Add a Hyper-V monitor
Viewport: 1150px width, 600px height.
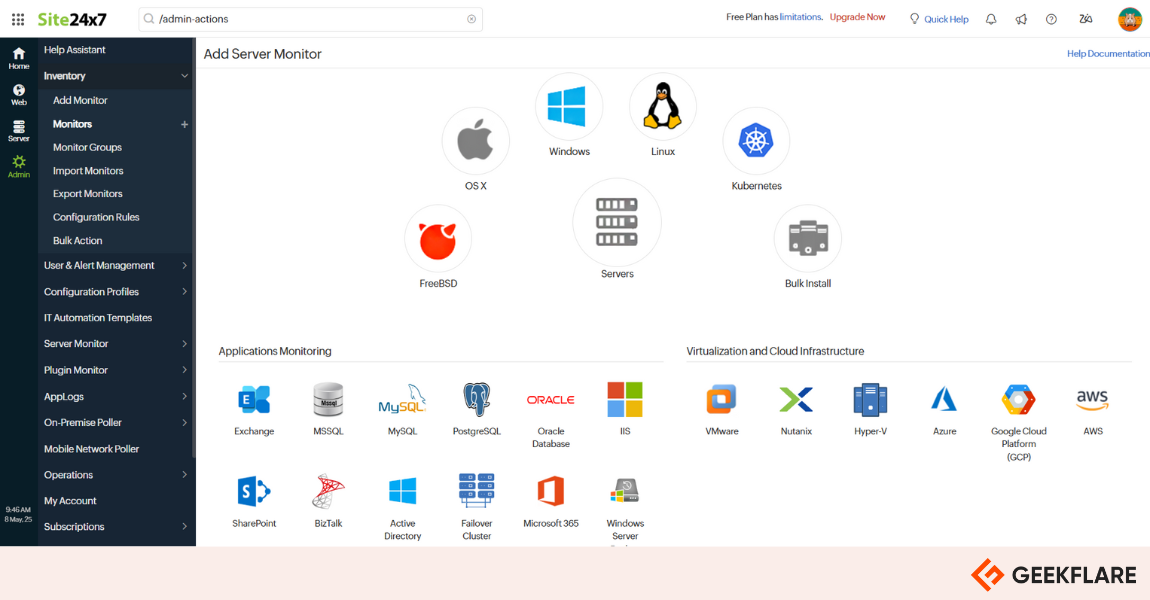click(x=871, y=400)
